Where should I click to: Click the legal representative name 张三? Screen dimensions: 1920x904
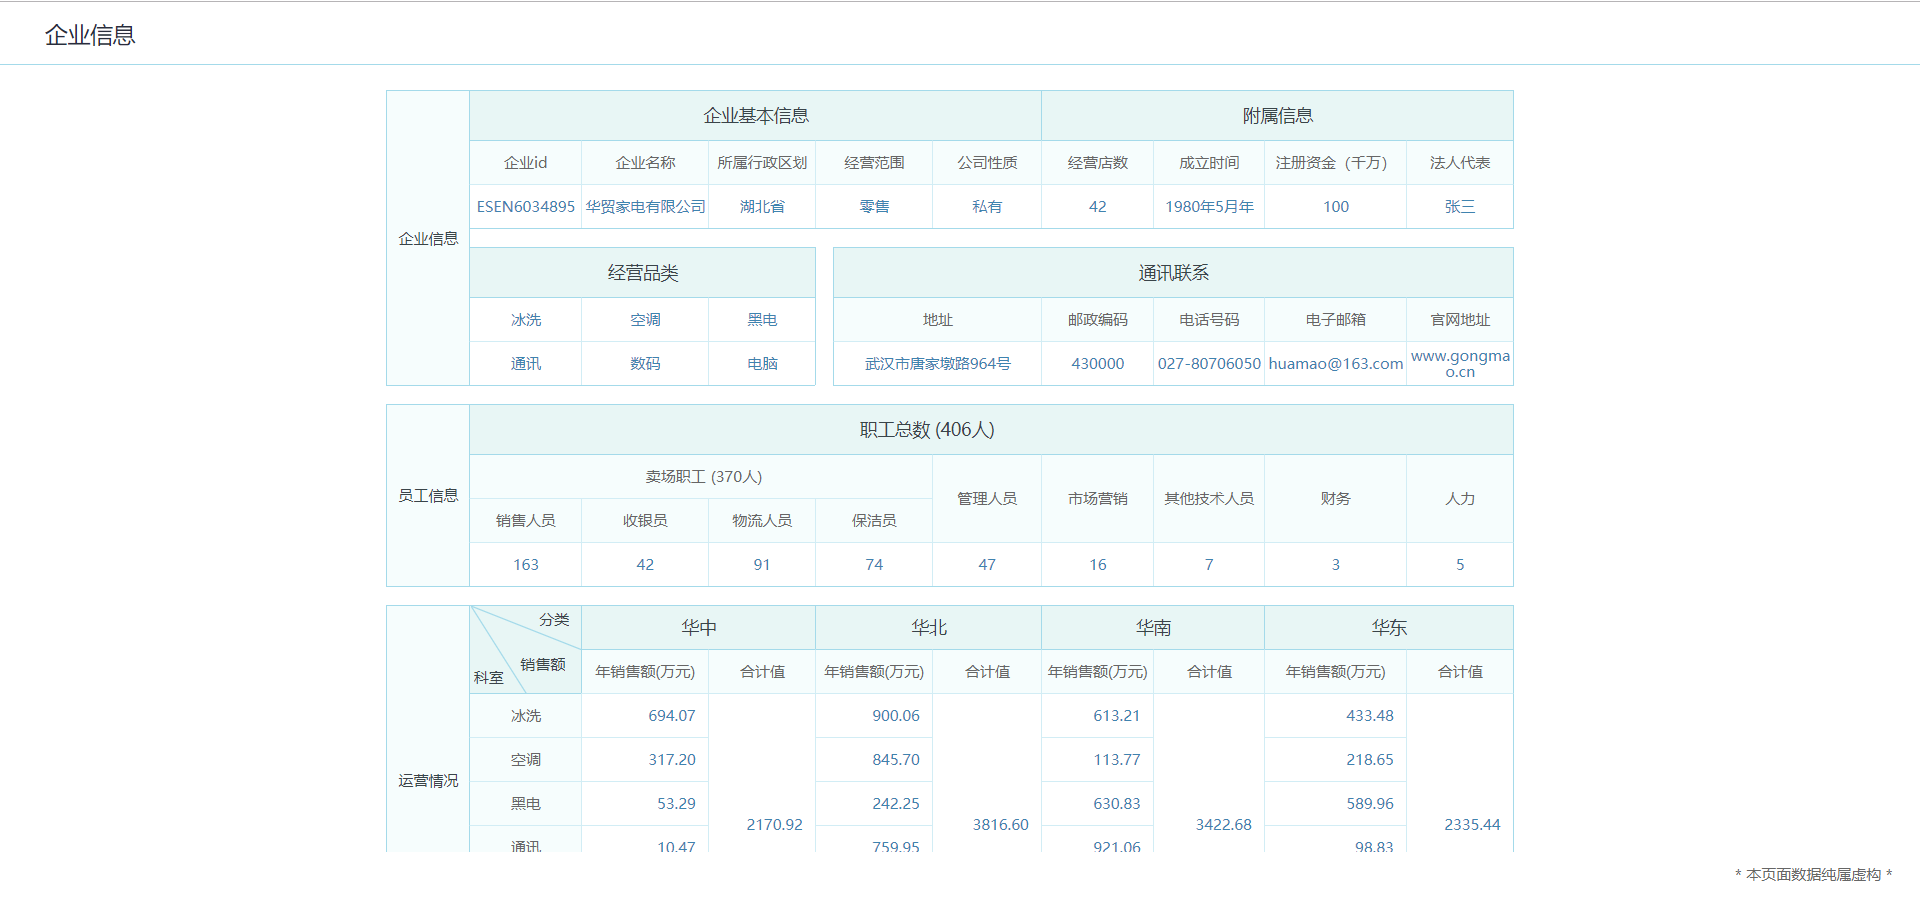coord(1459,207)
